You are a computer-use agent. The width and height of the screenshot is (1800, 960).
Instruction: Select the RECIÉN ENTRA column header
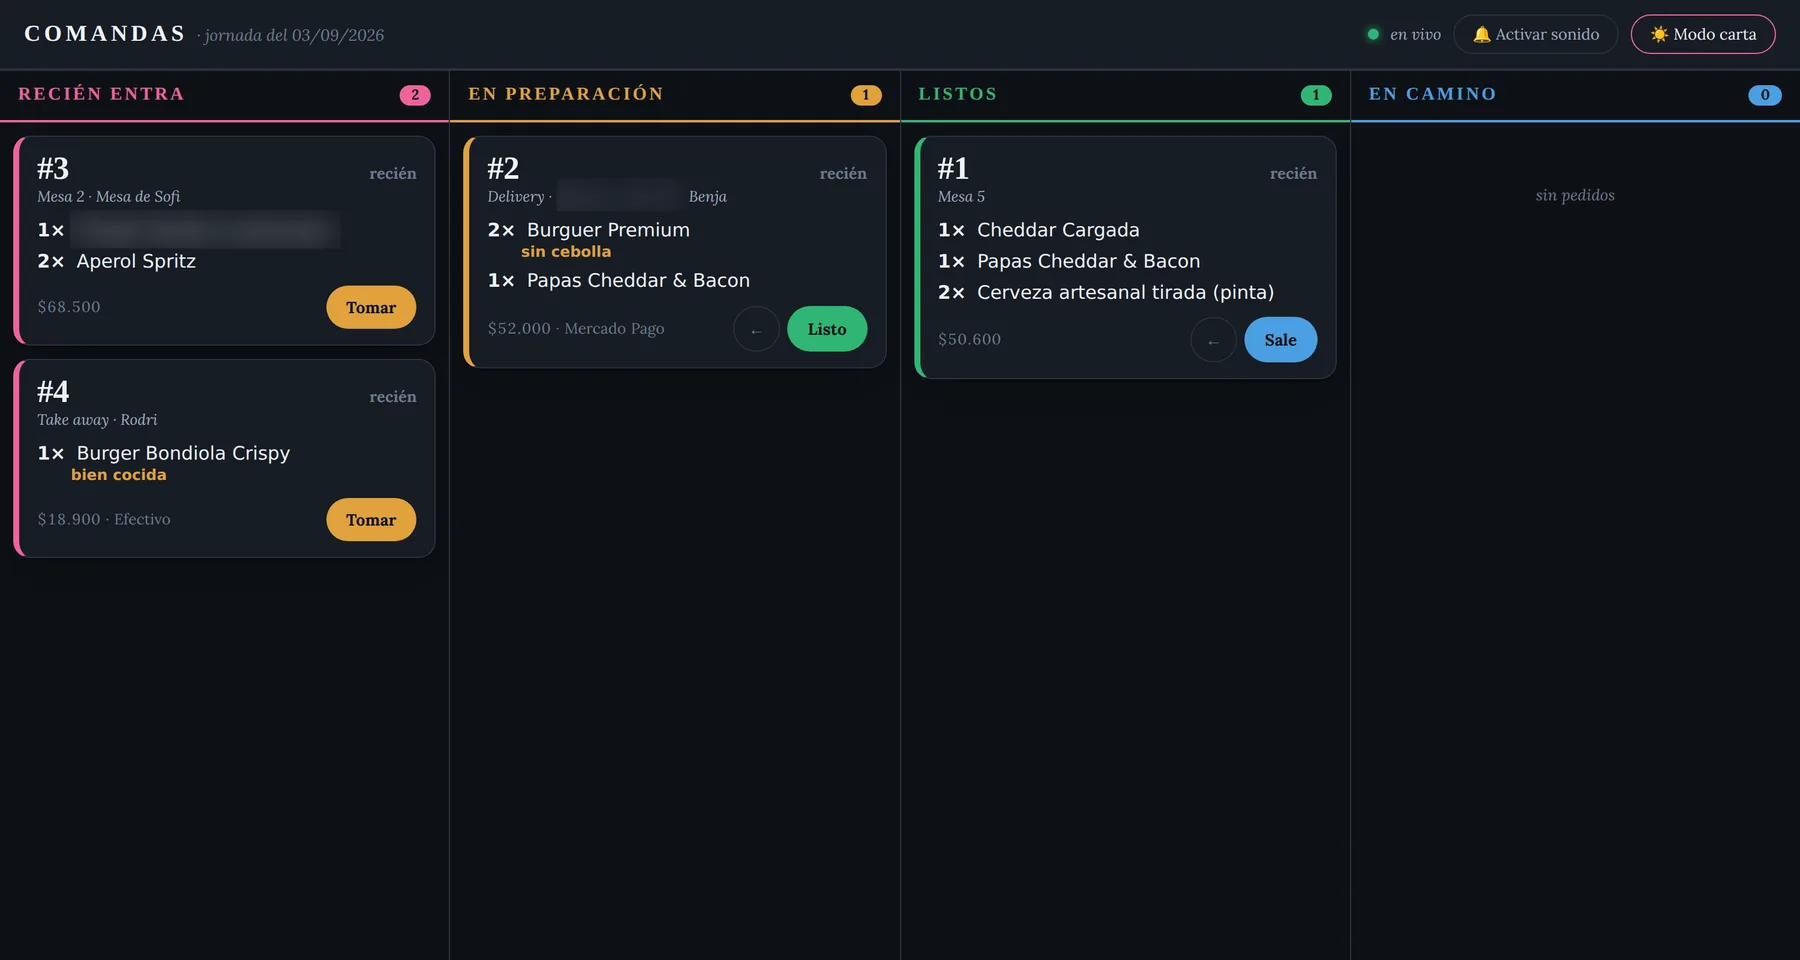[x=101, y=94]
